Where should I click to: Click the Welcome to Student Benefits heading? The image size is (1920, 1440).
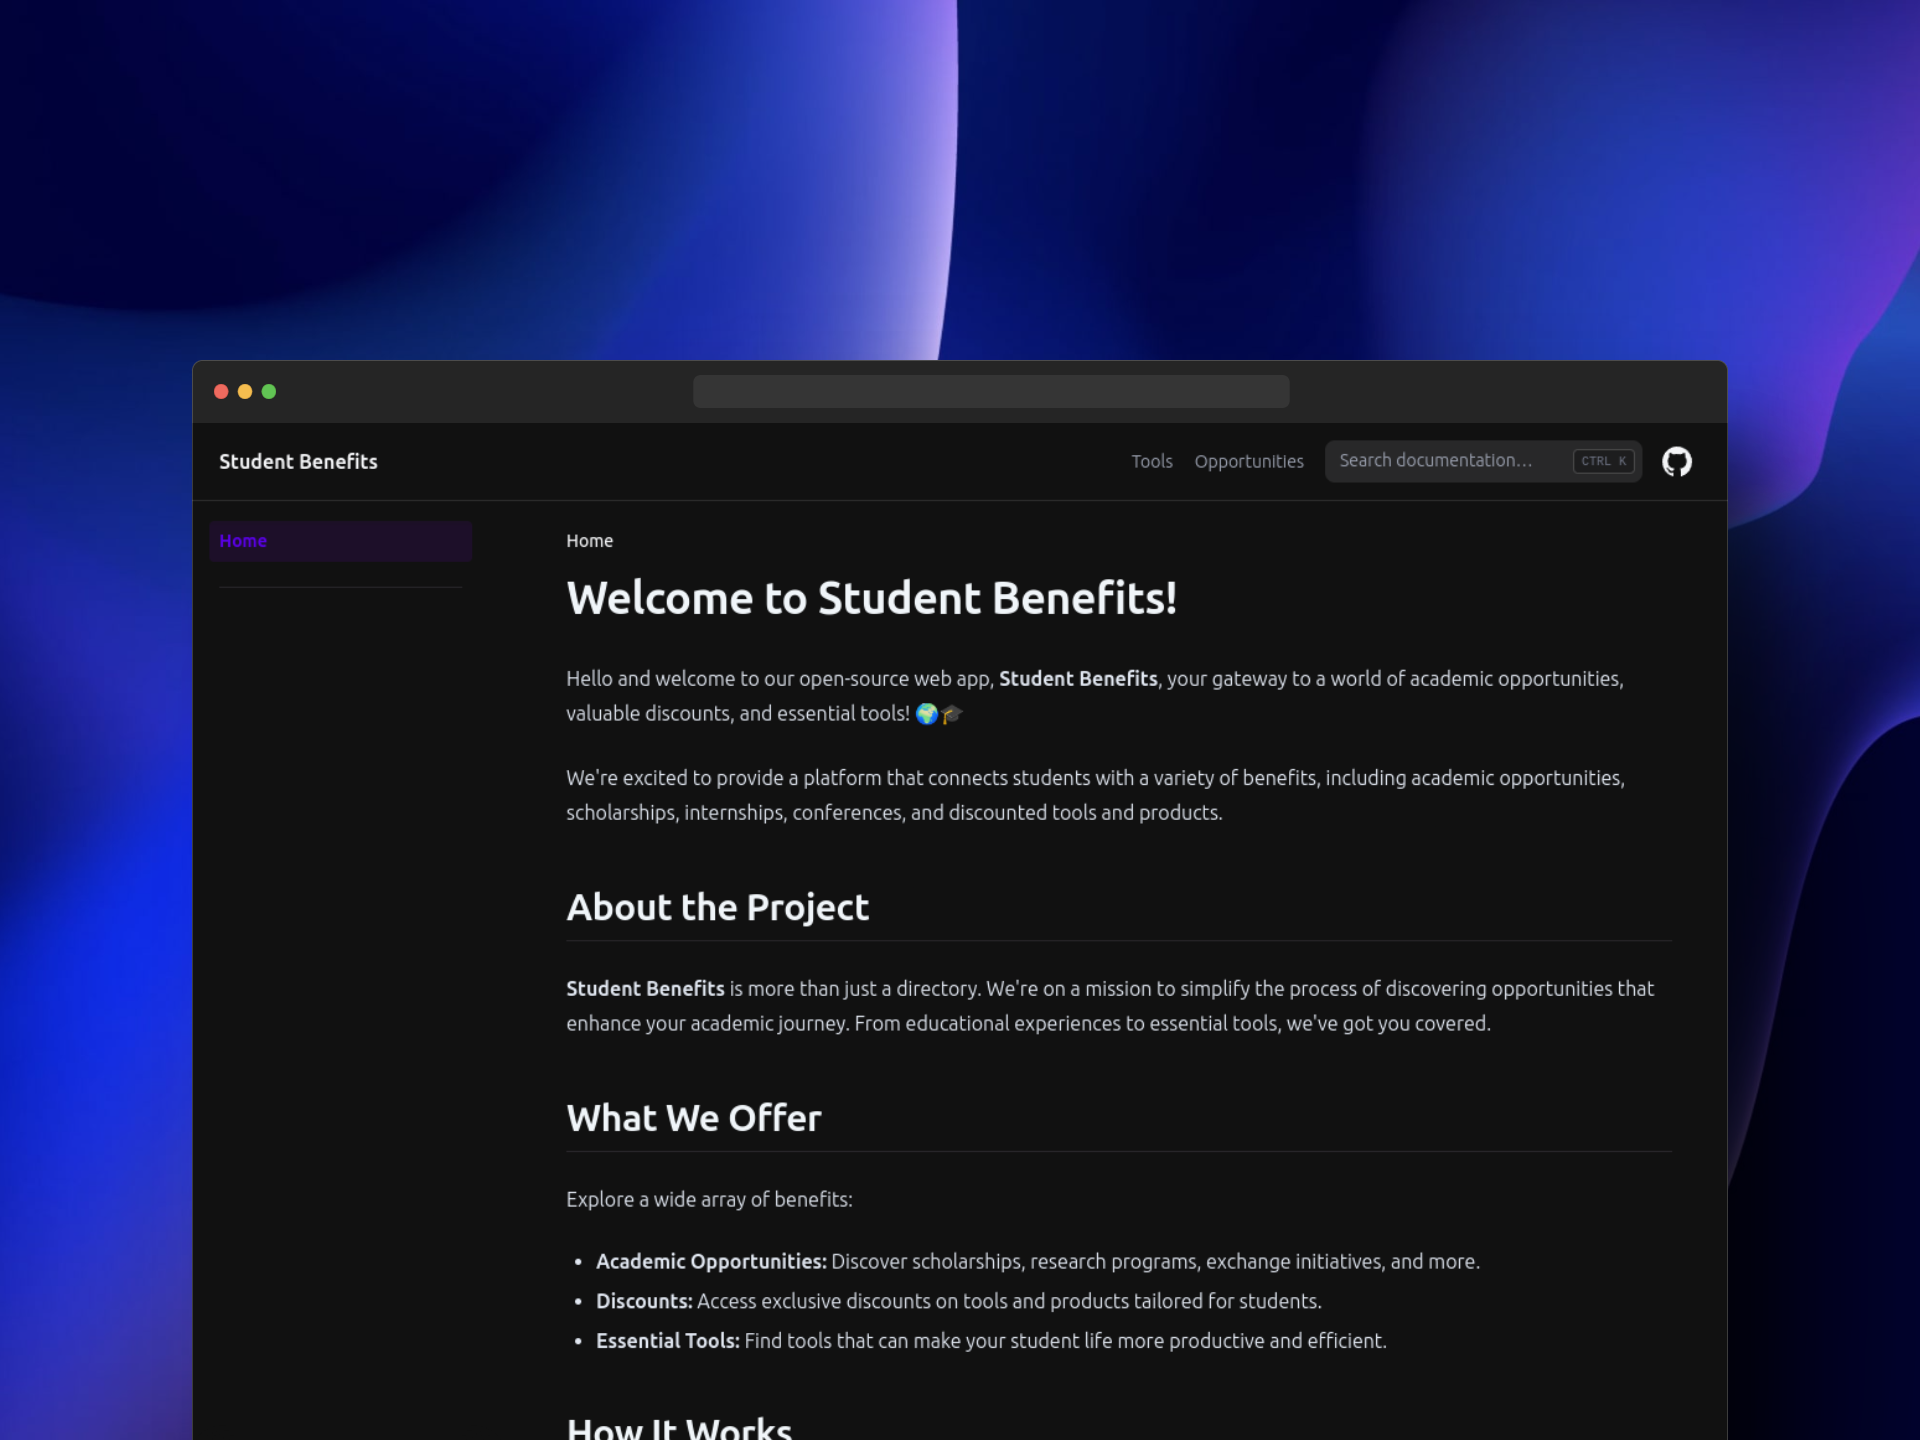(x=872, y=598)
